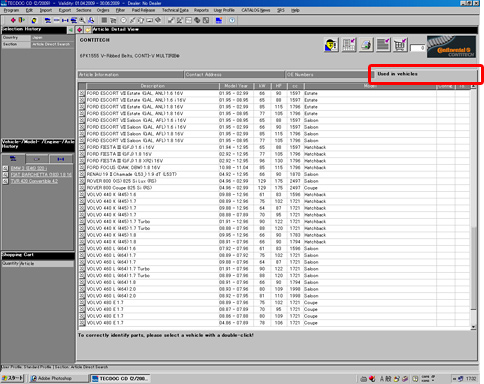Click the cc column header

(x=295, y=86)
